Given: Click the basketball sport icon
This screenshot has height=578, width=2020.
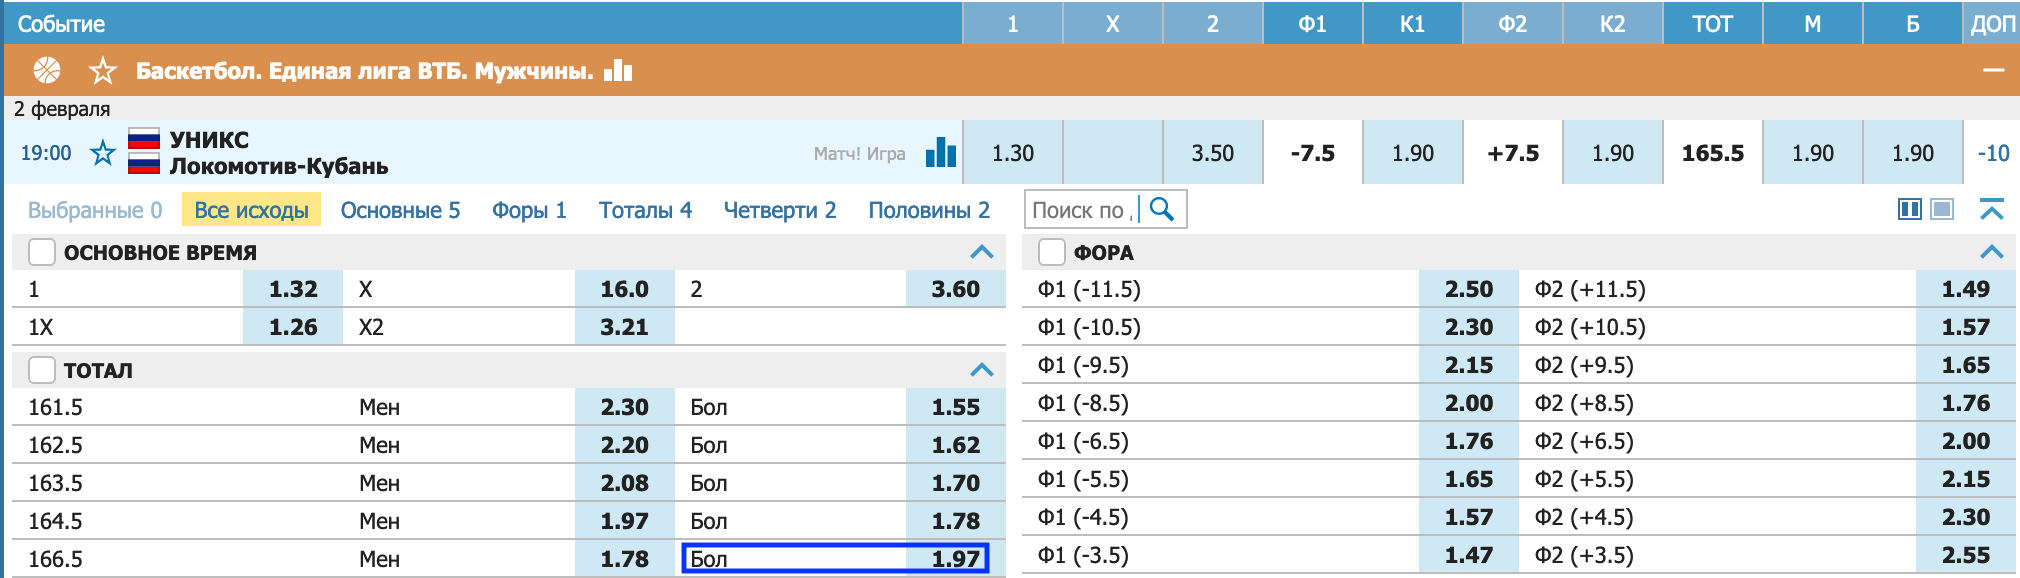Looking at the screenshot, I should [47, 70].
